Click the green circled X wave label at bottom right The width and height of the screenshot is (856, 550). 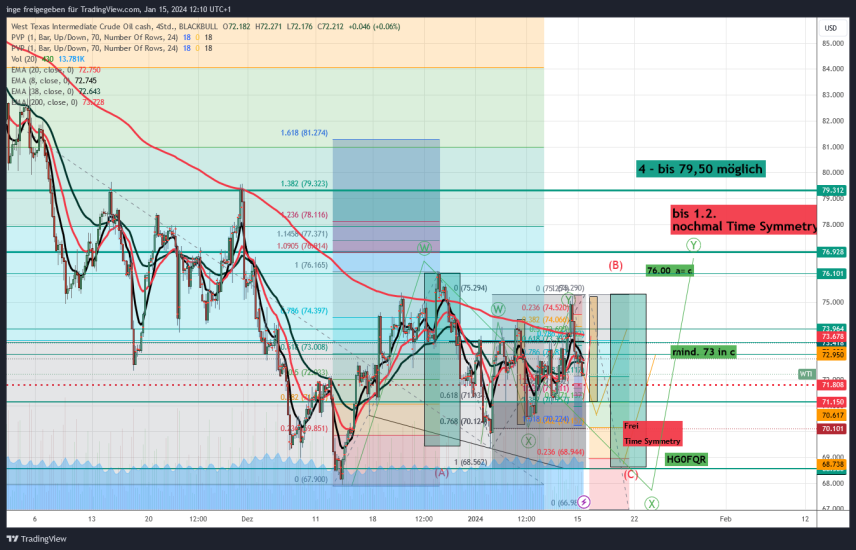(650, 501)
